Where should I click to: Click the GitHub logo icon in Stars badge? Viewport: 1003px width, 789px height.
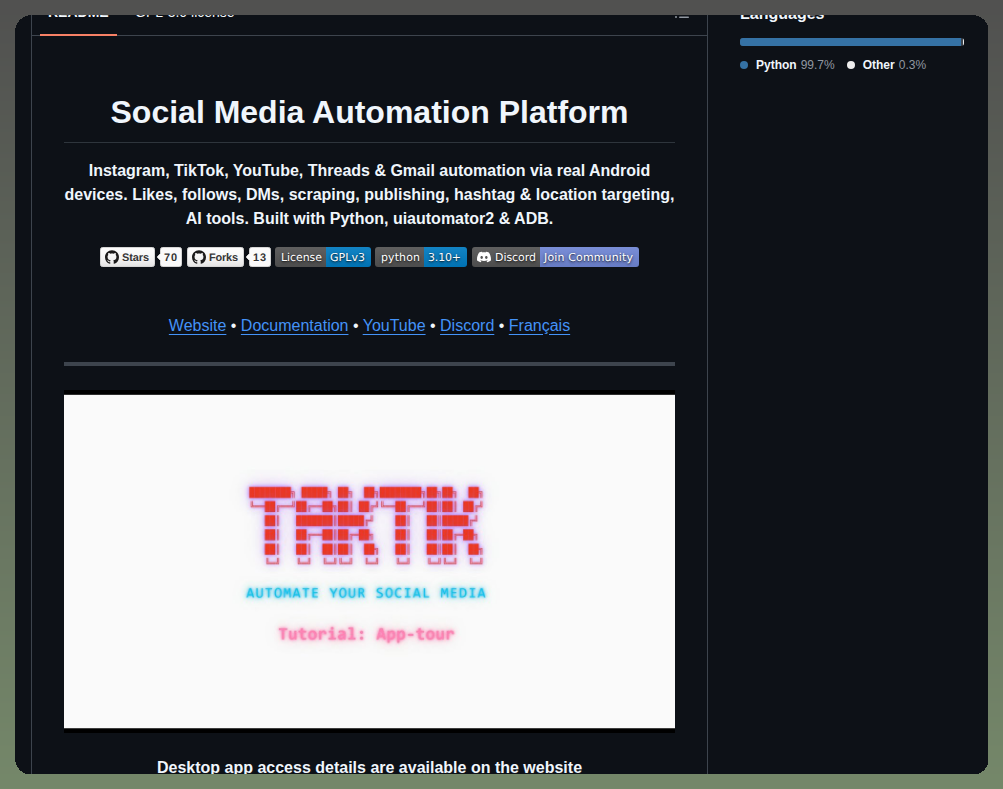[x=112, y=257]
